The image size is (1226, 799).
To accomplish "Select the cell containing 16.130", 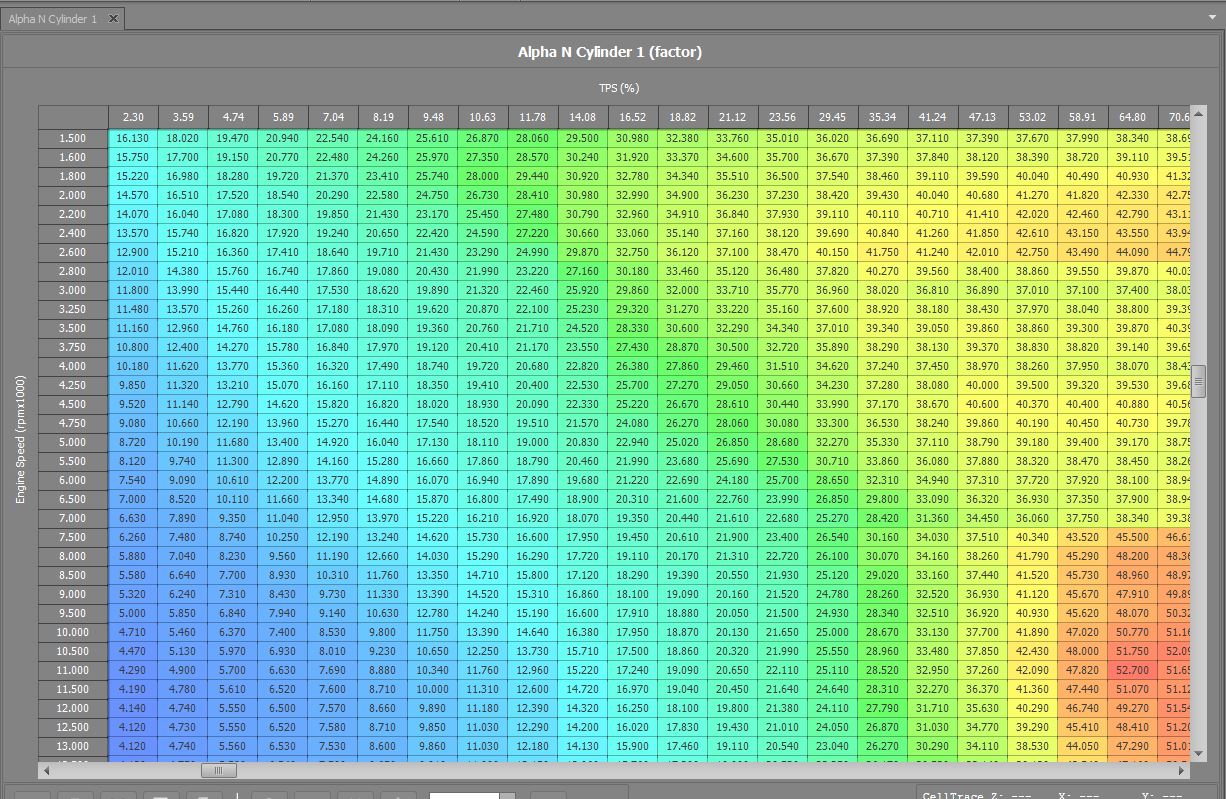I will coord(133,138).
